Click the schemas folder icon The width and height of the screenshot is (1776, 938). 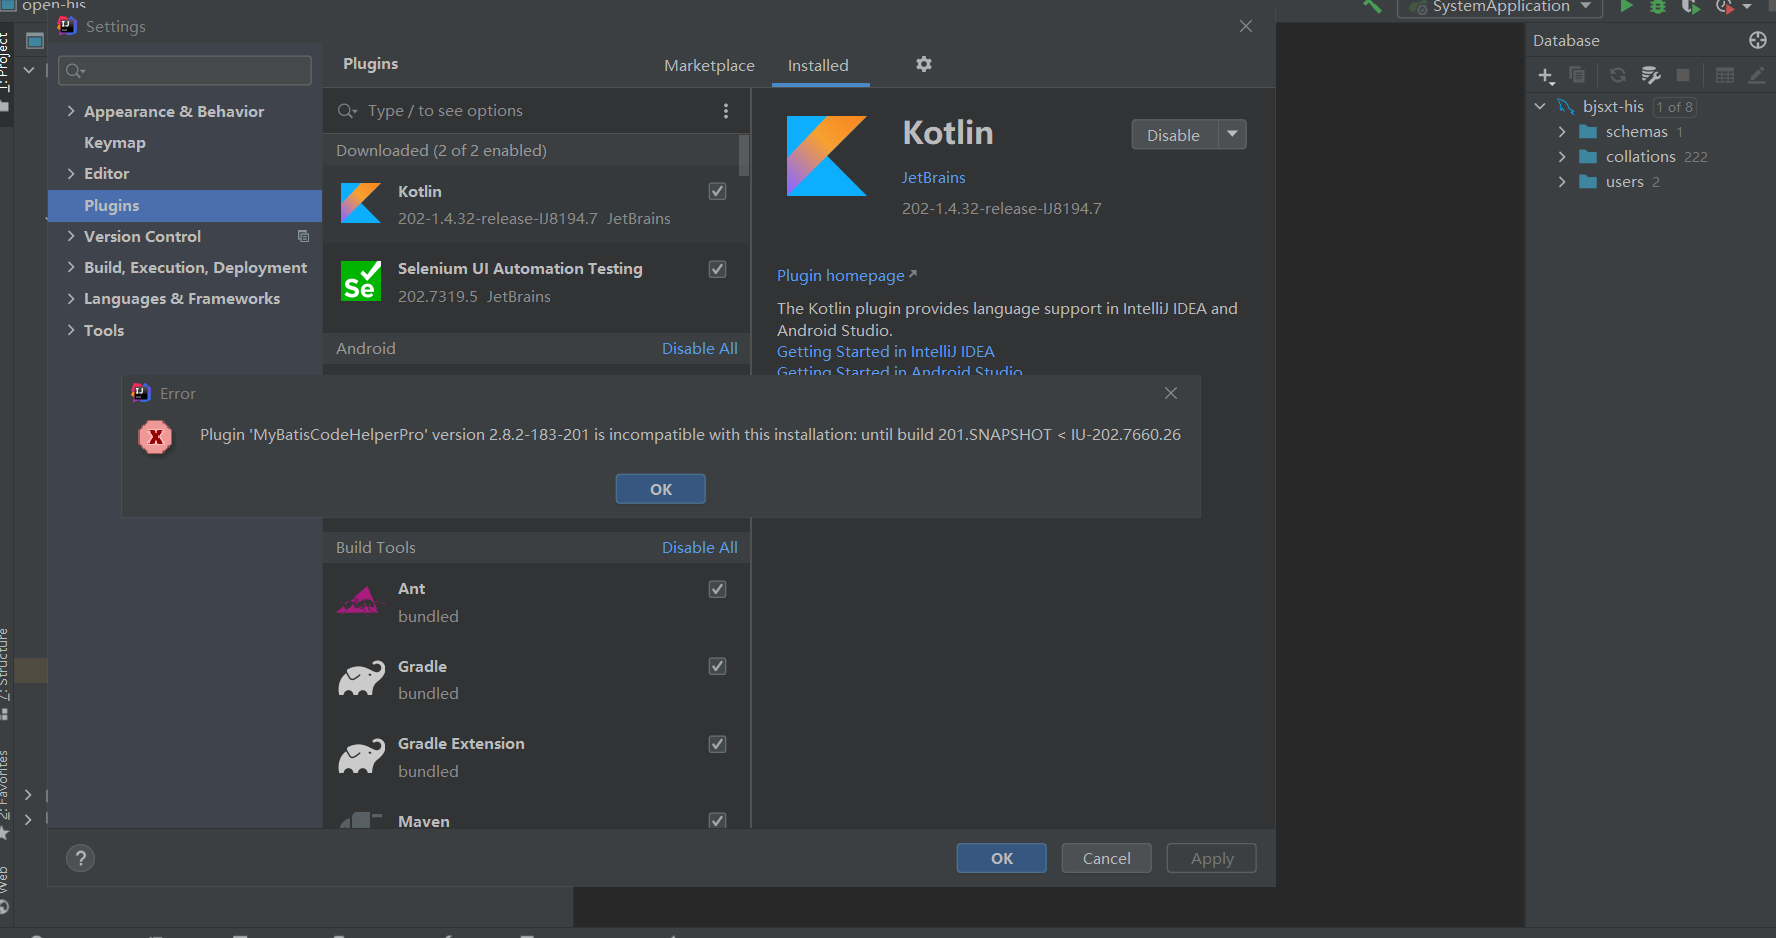(x=1588, y=131)
